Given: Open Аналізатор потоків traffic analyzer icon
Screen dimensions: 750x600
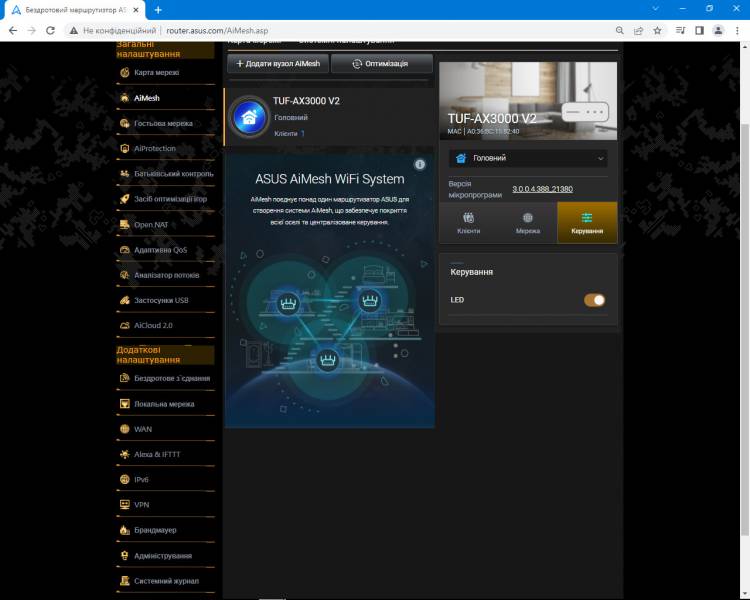Looking at the screenshot, I should point(124,275).
